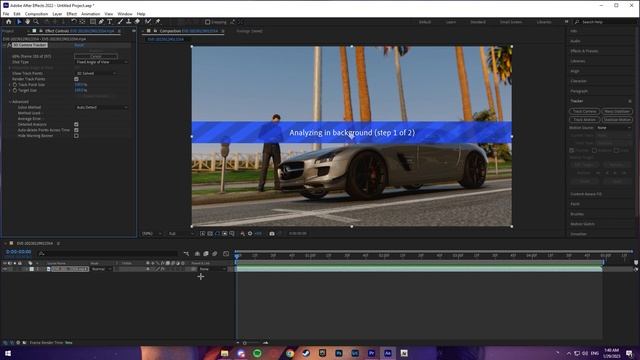The image size is (640, 360).
Task: Open the Show Track Points dropdown
Action: pyautogui.click(x=96, y=73)
